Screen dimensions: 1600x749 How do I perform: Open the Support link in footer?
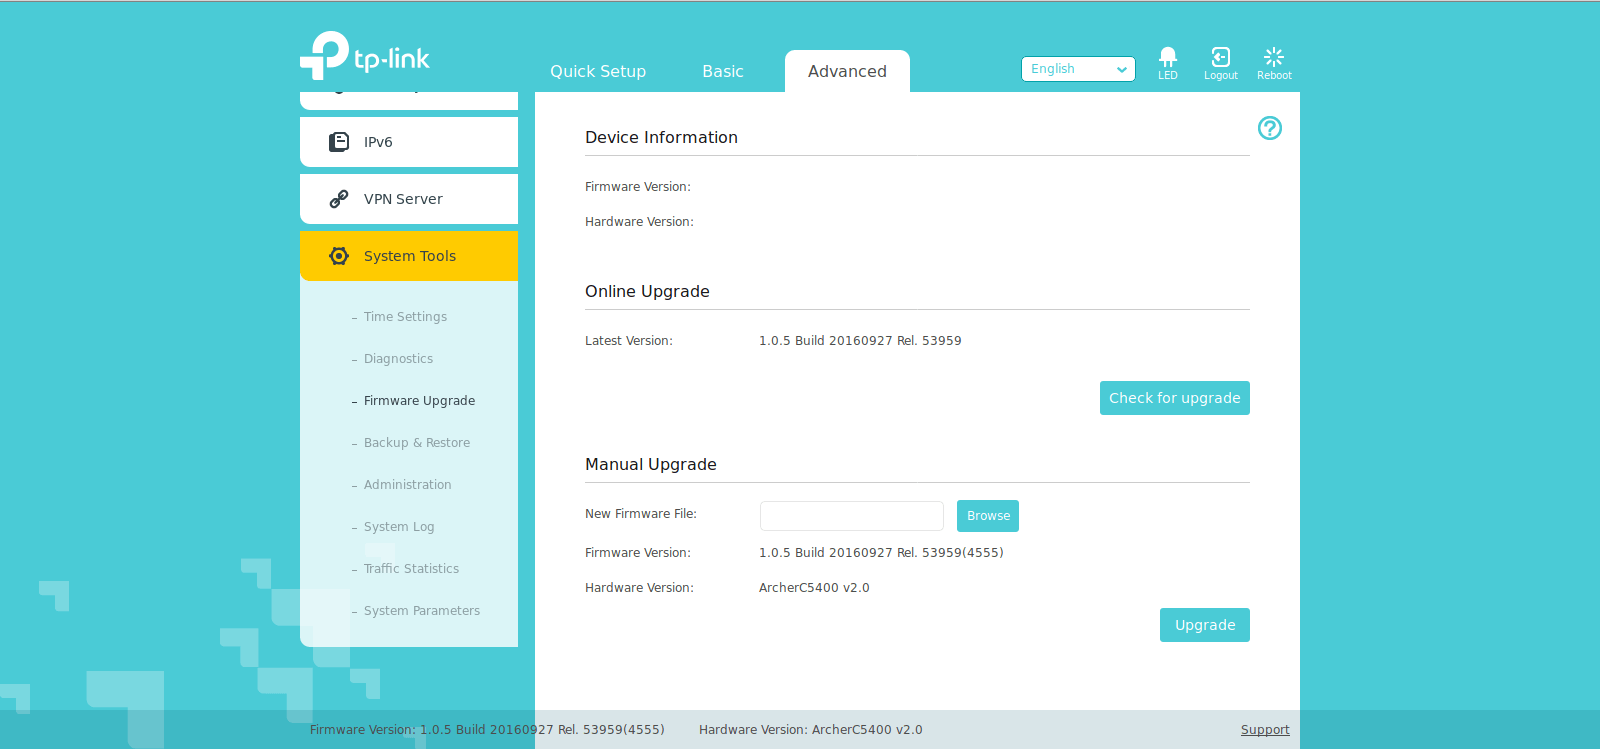point(1265,730)
